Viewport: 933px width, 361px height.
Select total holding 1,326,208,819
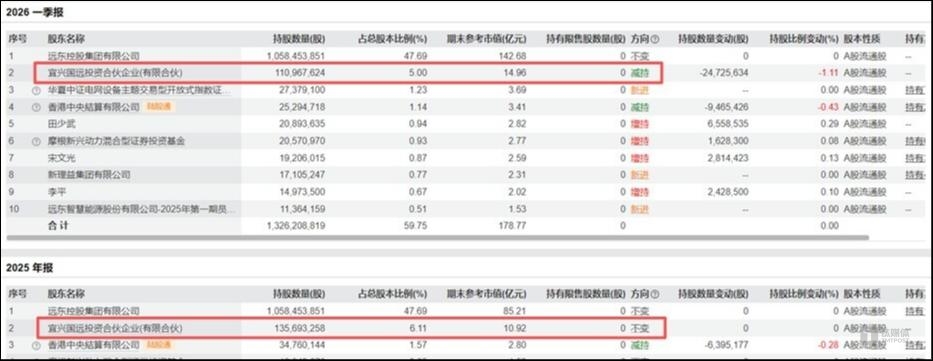[x=296, y=226]
